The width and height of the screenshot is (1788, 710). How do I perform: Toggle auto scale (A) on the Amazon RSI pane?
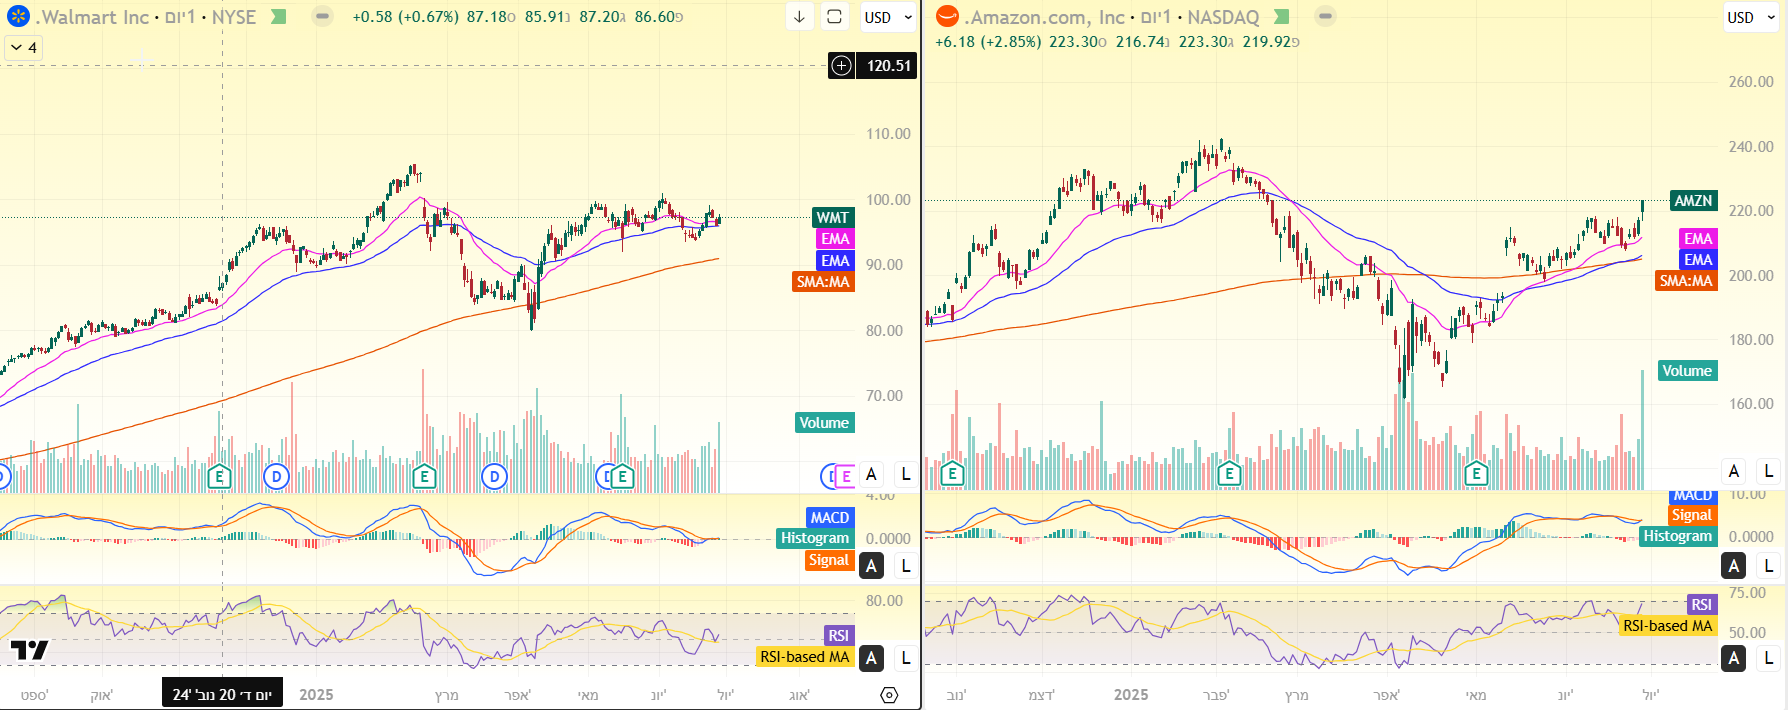pyautogui.click(x=1734, y=658)
